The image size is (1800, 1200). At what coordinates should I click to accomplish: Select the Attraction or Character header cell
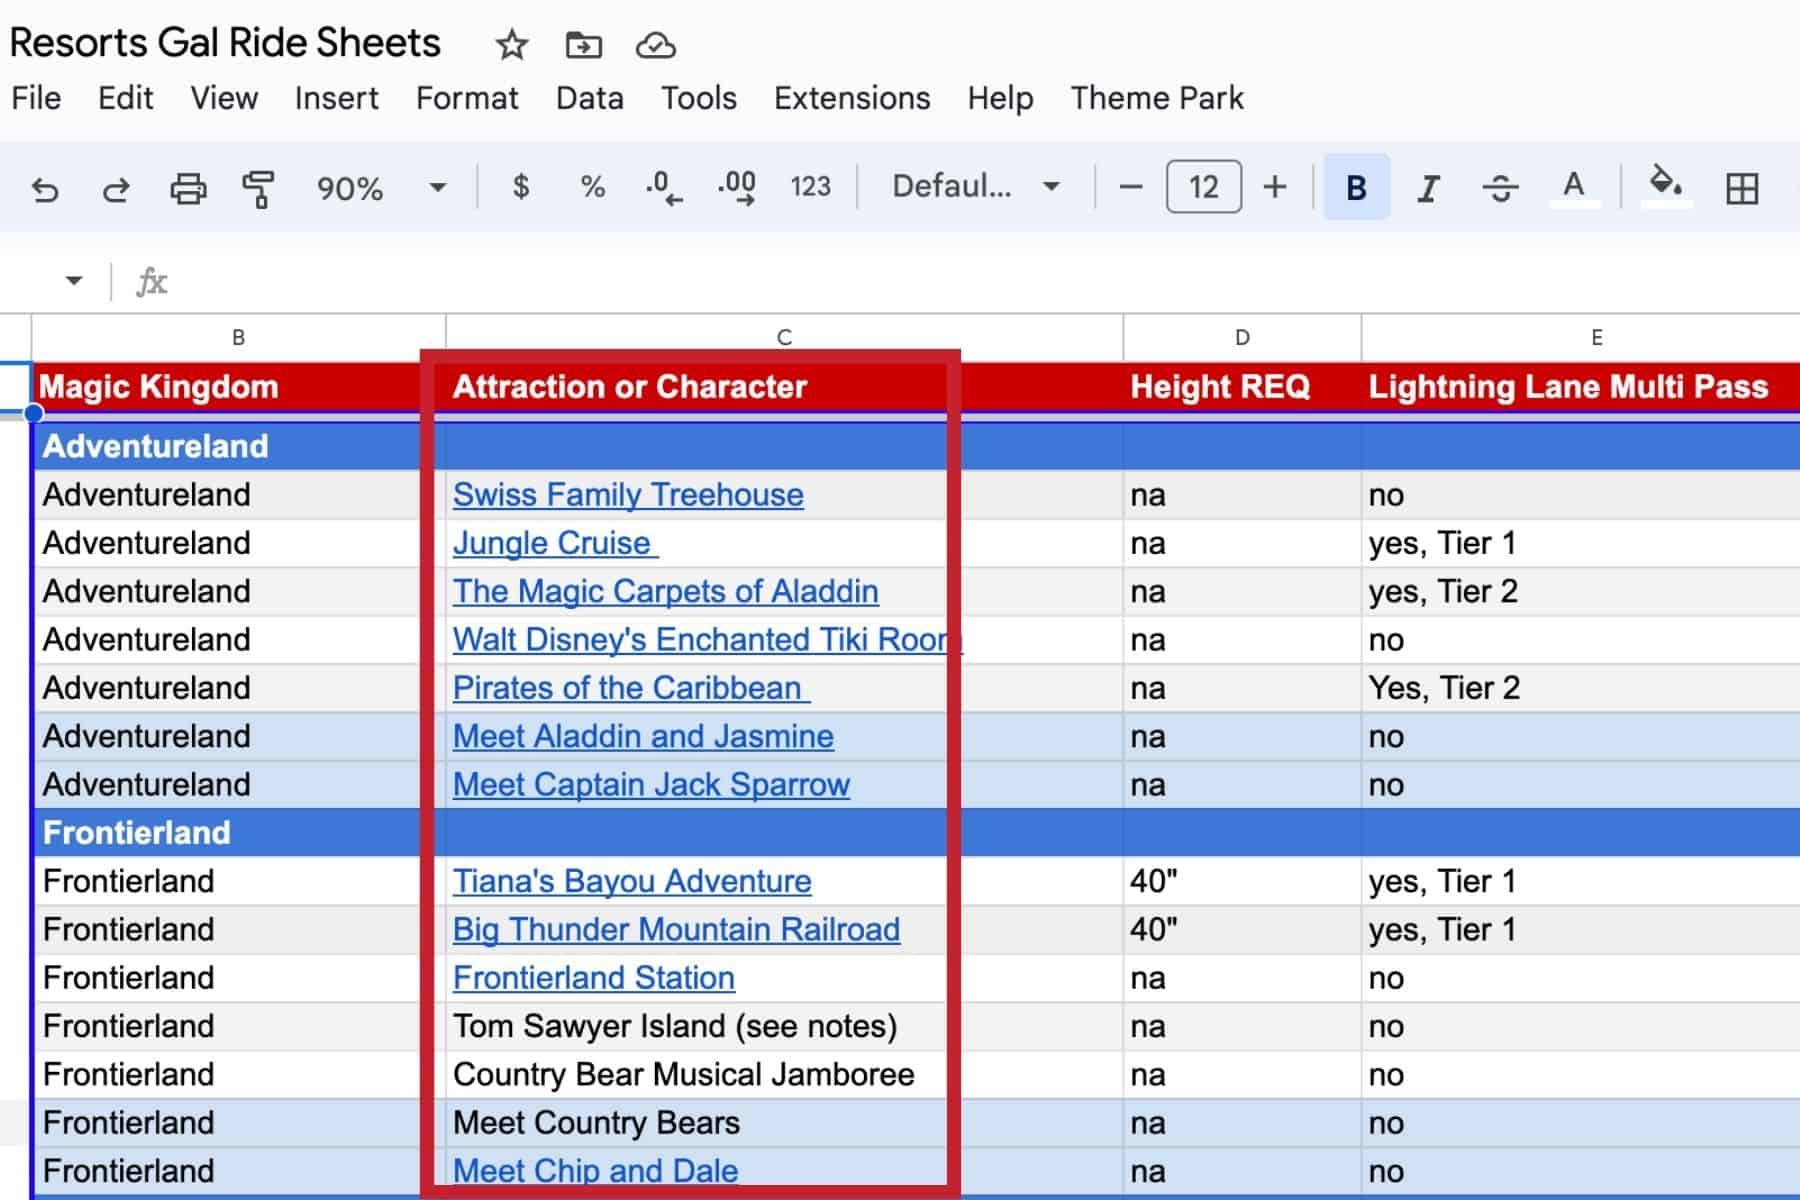(784, 387)
